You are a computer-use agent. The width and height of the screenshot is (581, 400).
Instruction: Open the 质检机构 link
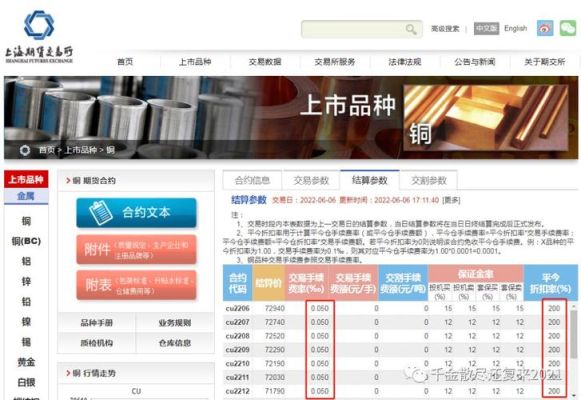click(x=97, y=343)
